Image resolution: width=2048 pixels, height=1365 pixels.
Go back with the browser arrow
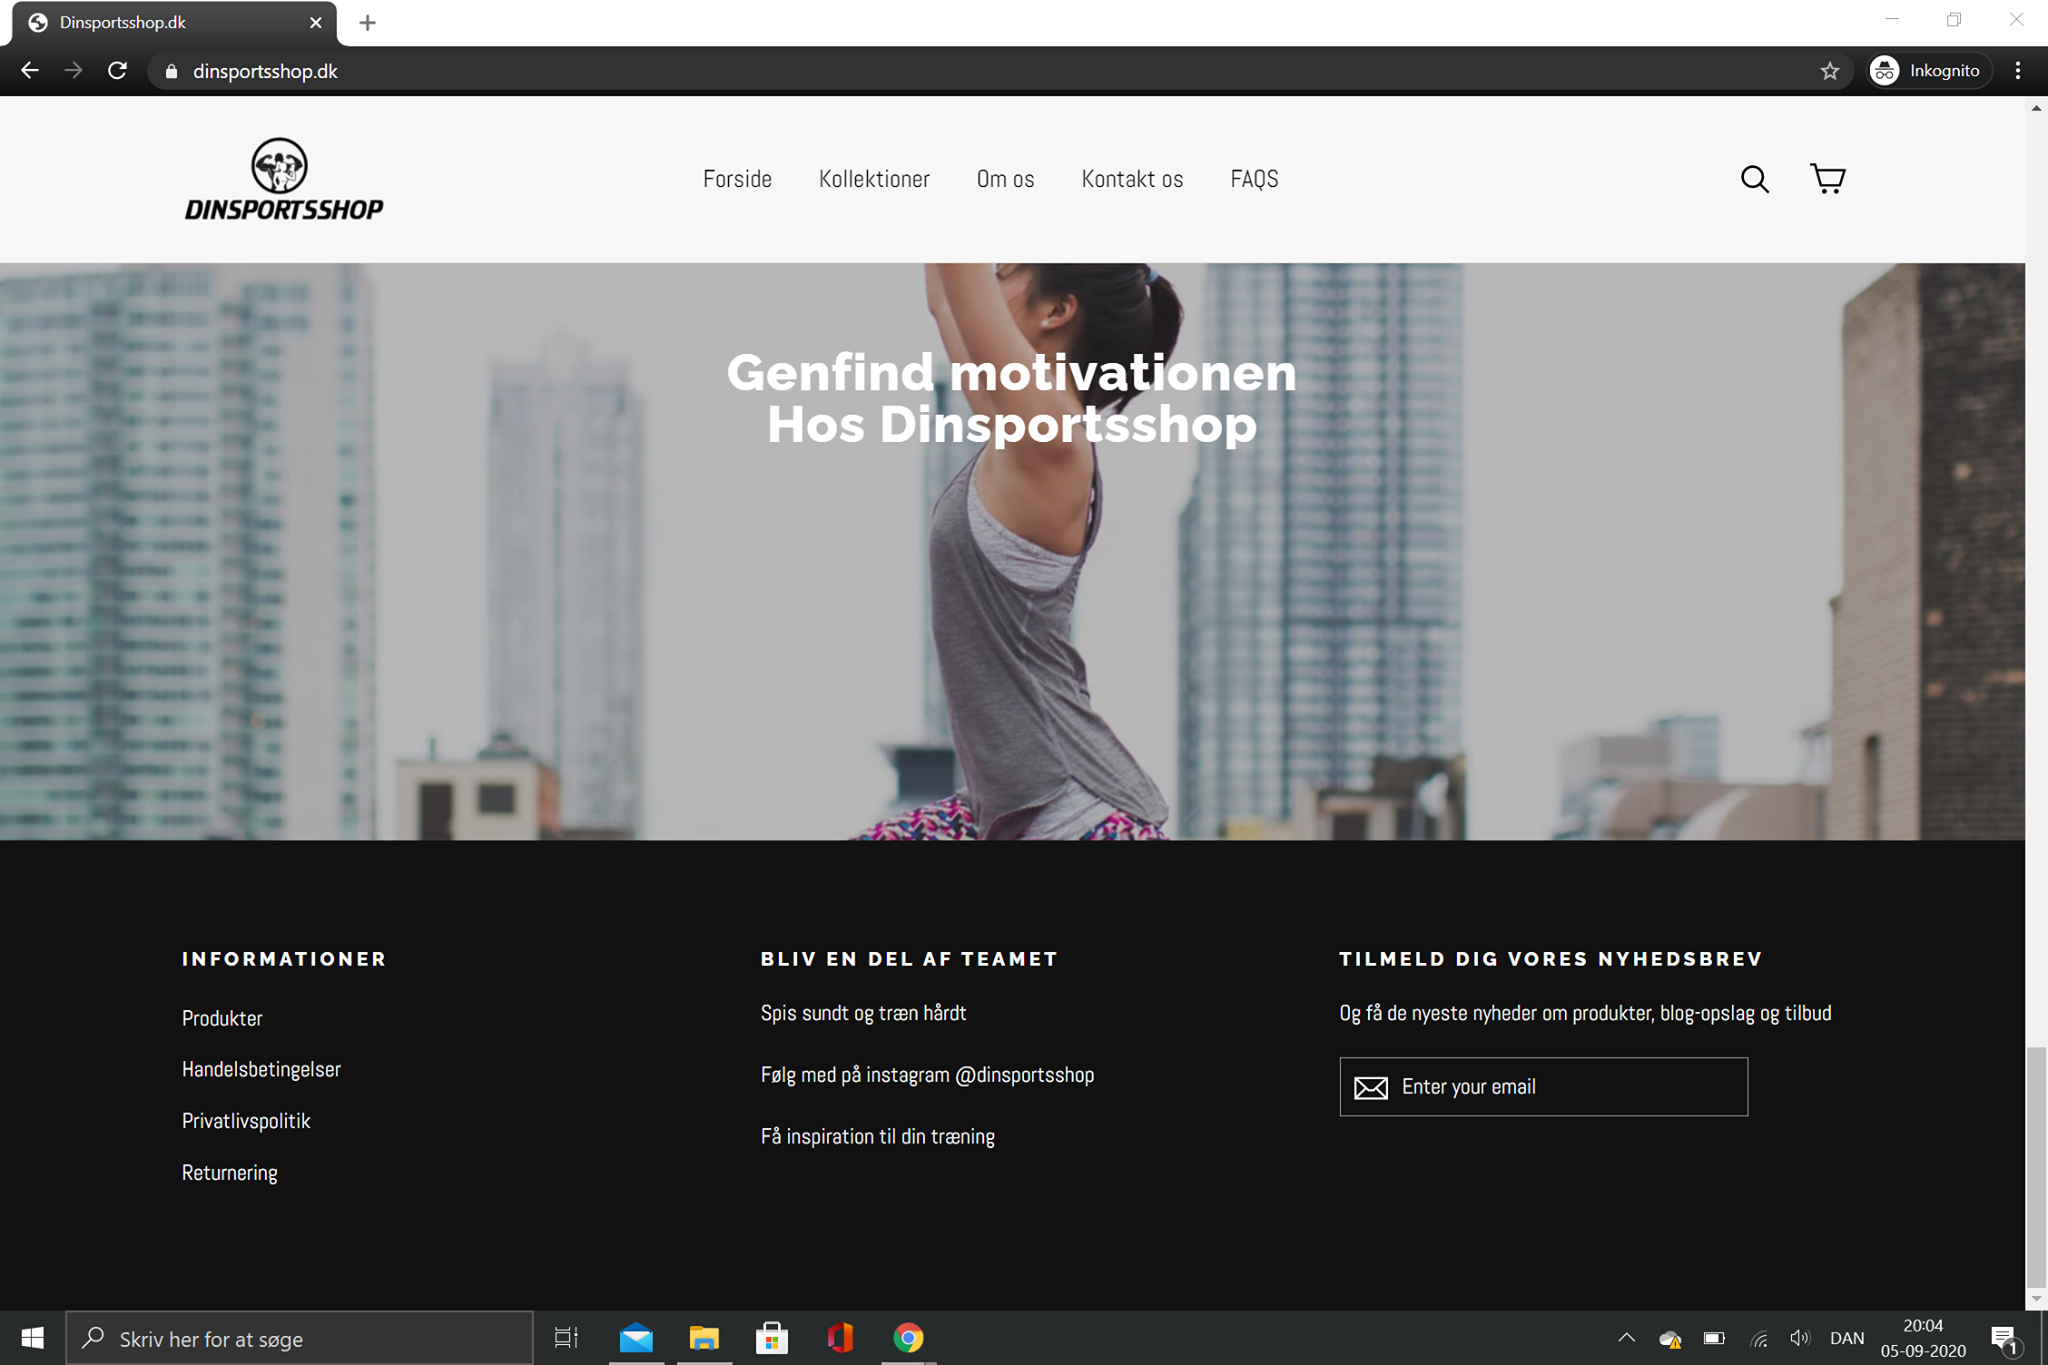coord(30,71)
